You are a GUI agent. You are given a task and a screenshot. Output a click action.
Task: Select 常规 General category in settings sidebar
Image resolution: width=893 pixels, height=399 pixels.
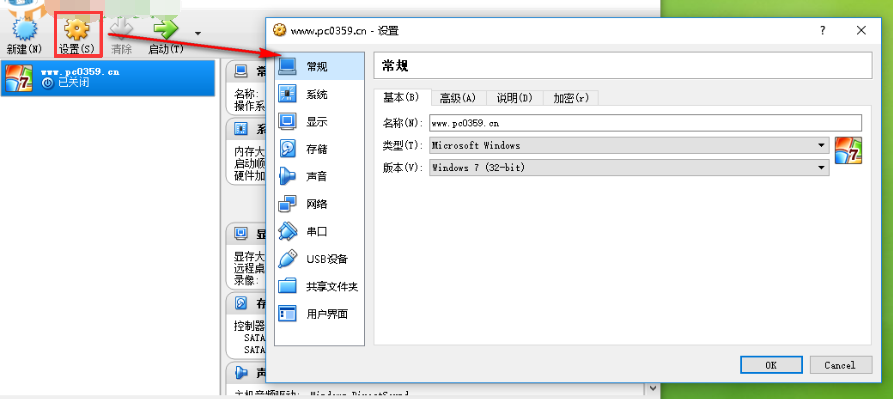coord(319,67)
